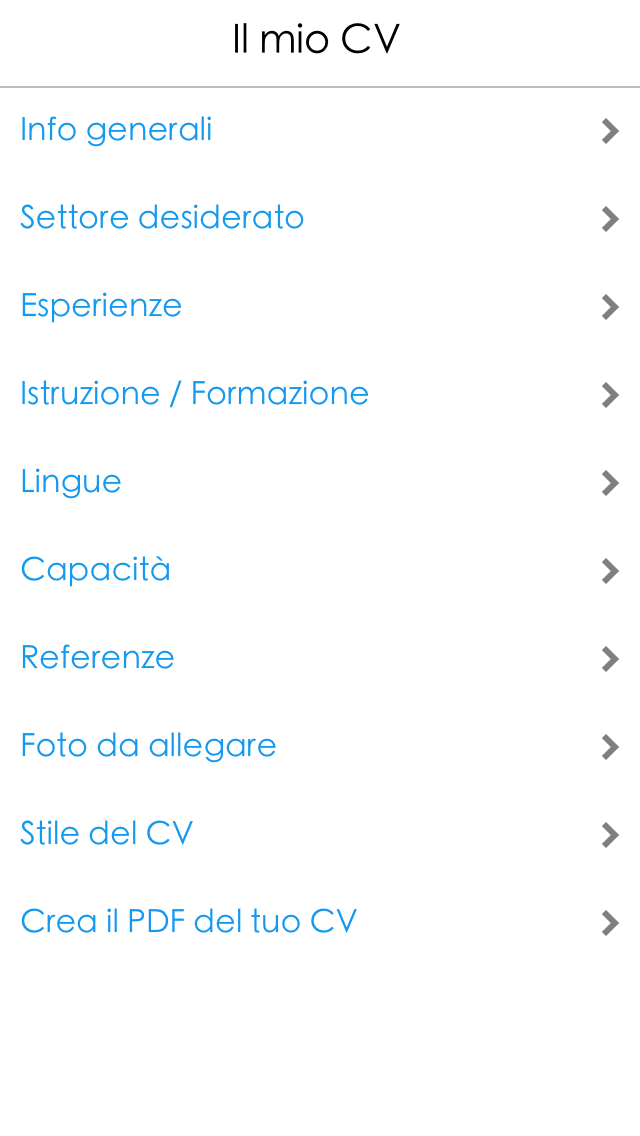
Task: Expand Referenze via the right arrow
Action: (x=610, y=659)
